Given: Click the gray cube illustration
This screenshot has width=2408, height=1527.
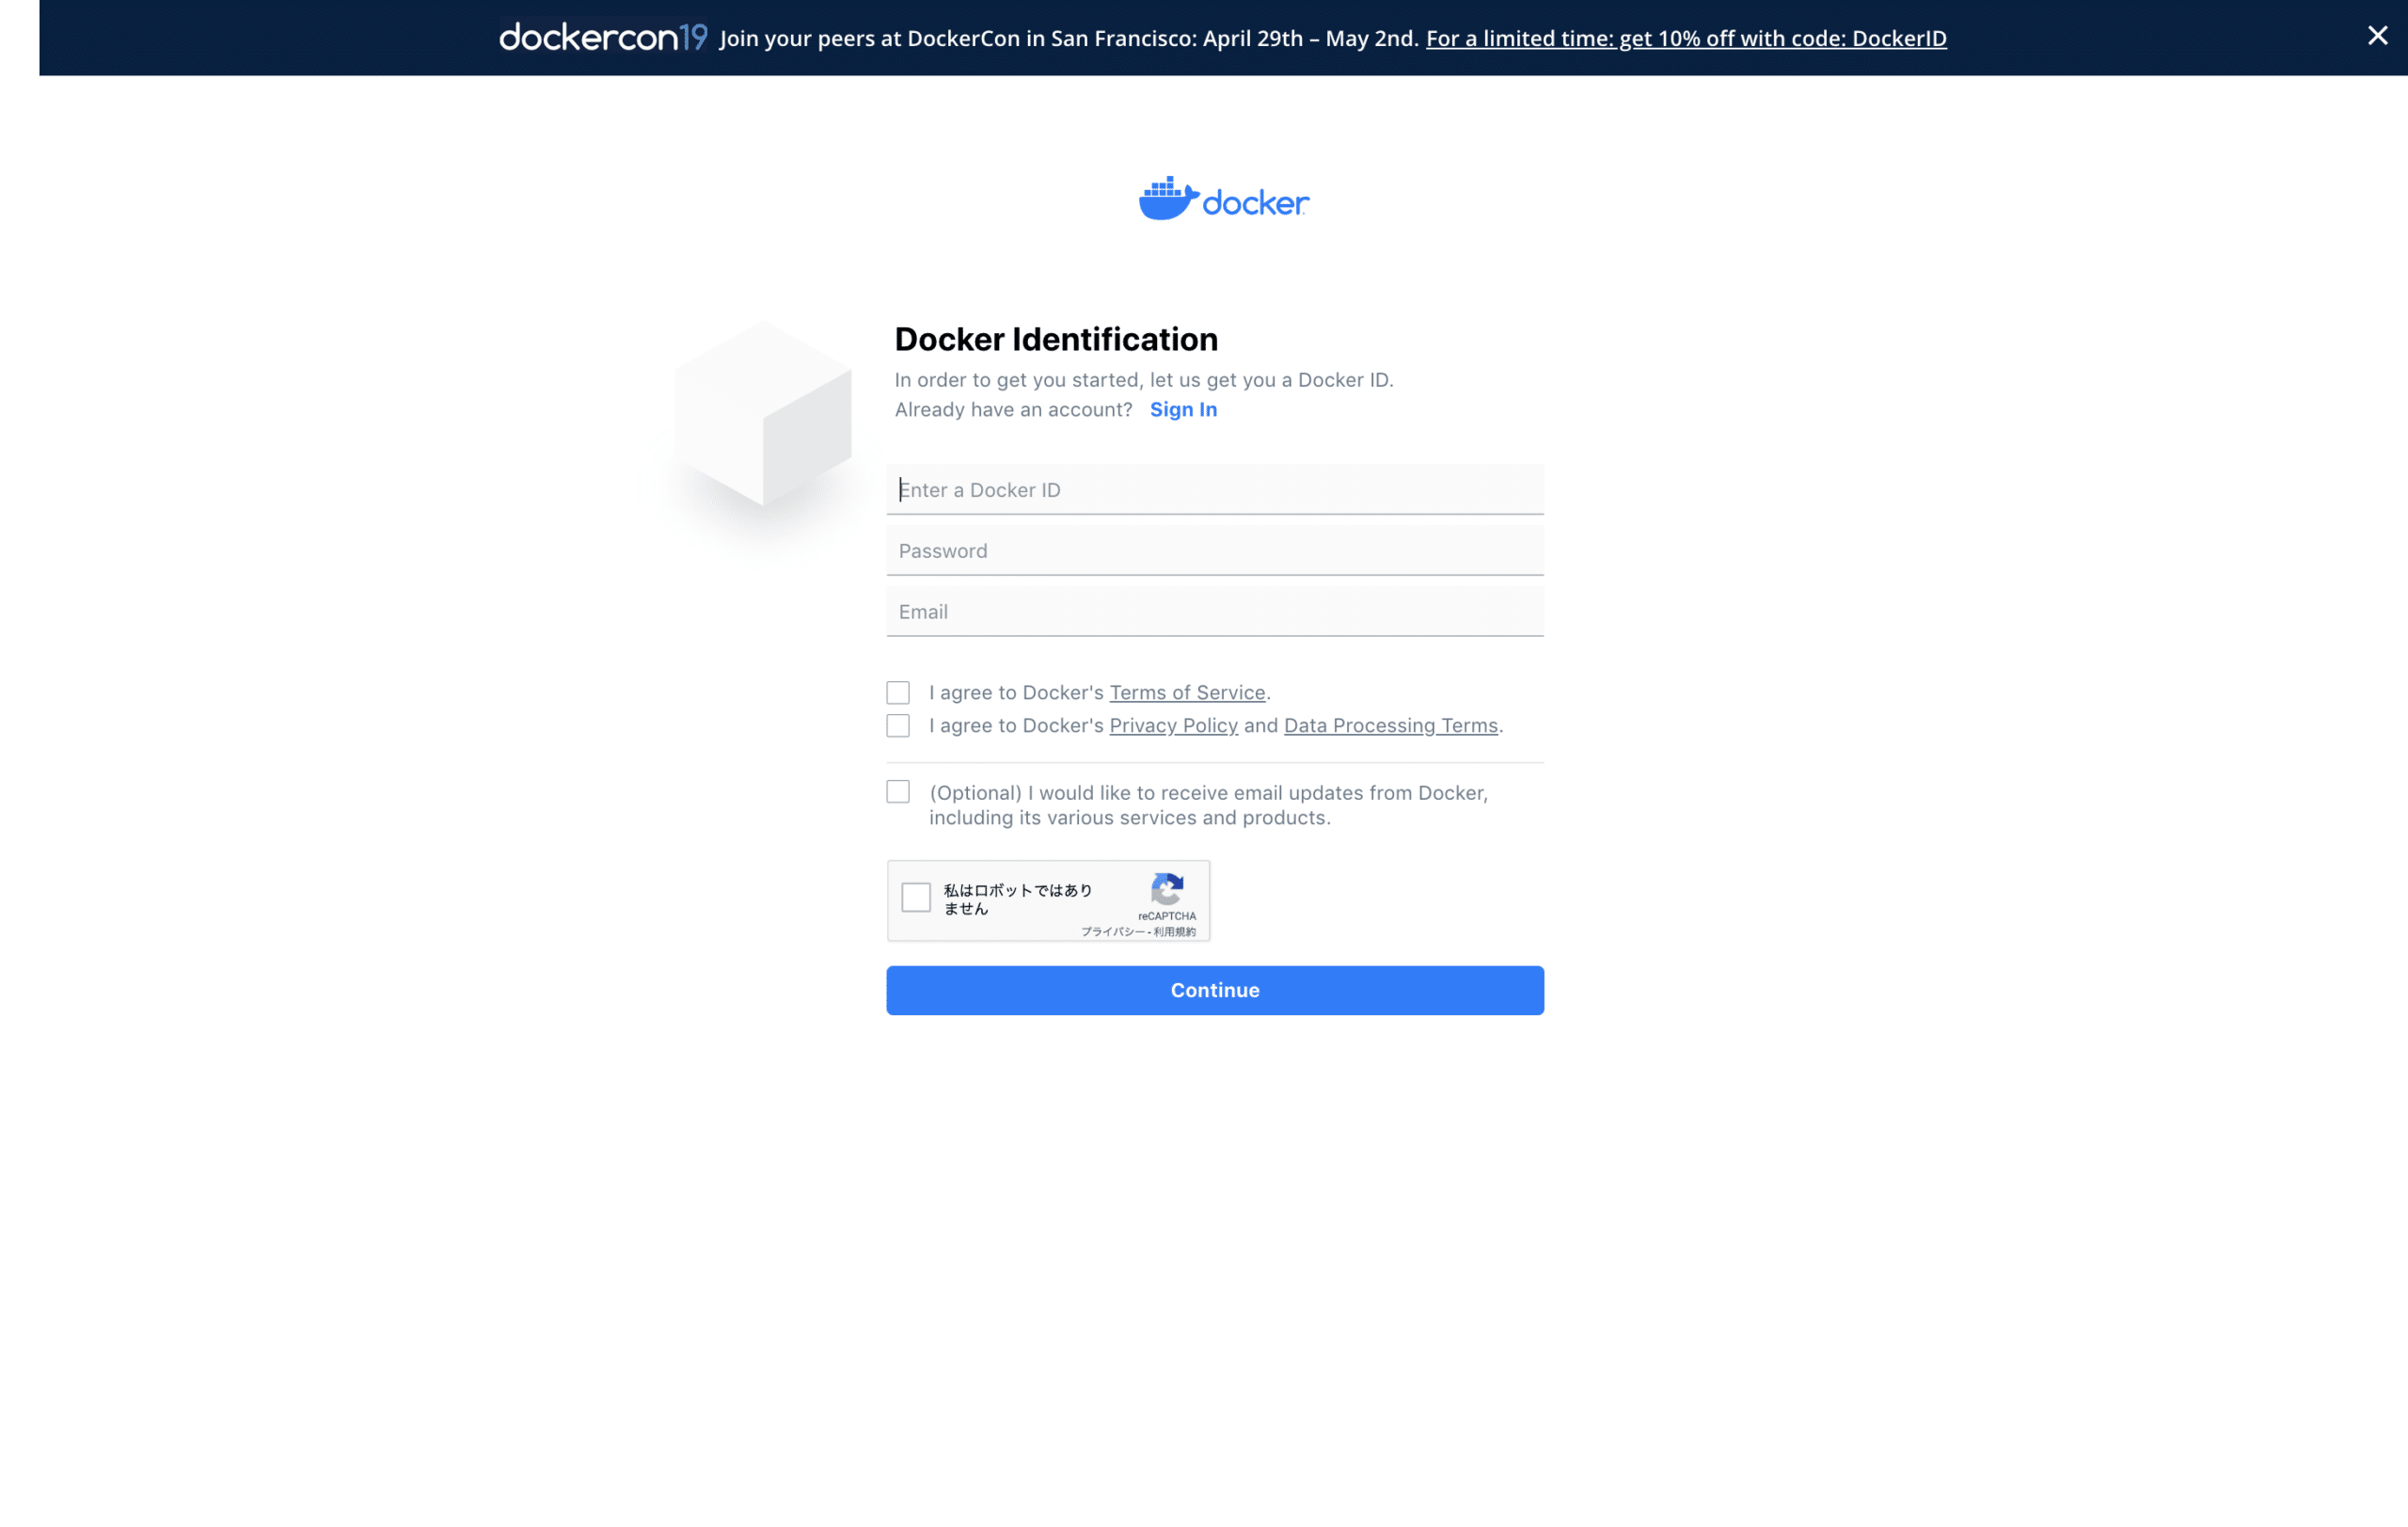Looking at the screenshot, I should [x=762, y=413].
